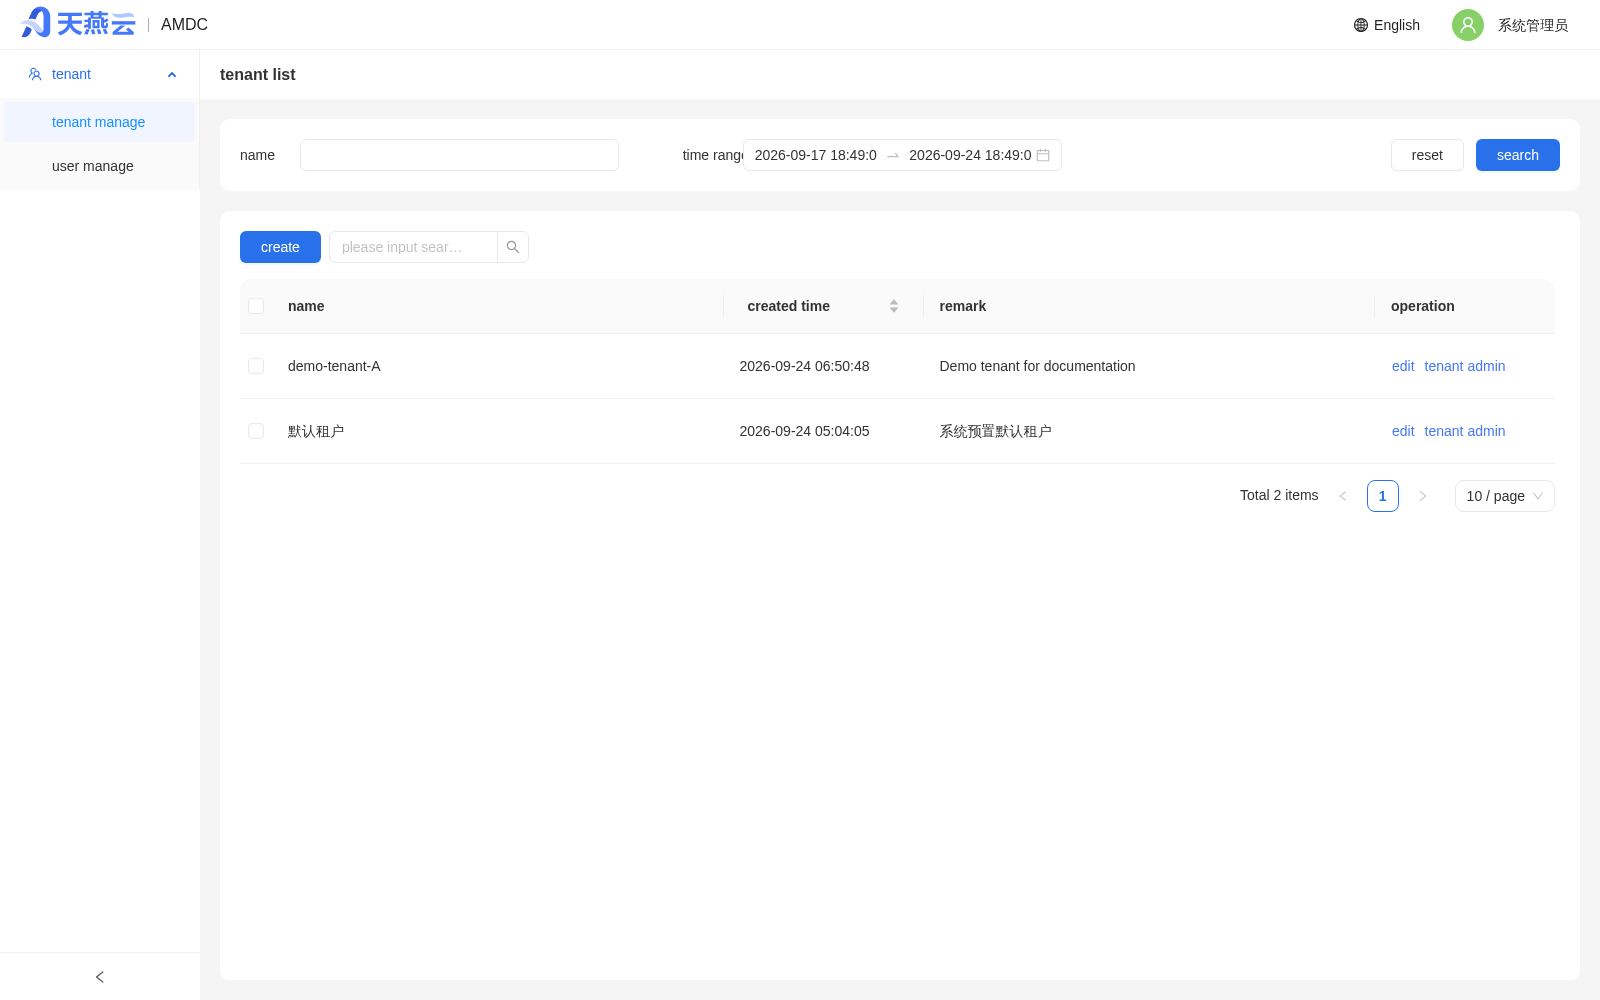The height and width of the screenshot is (1000, 1600).
Task: Open the 10 / page dropdown
Action: (1505, 496)
